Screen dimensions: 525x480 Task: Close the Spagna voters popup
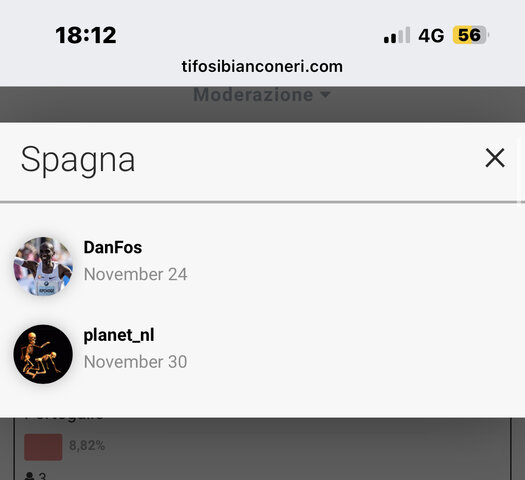click(x=495, y=158)
